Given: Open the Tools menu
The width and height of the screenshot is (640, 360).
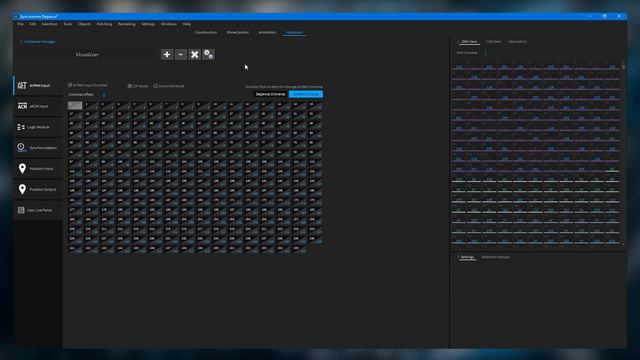Looking at the screenshot, I should tap(68, 24).
